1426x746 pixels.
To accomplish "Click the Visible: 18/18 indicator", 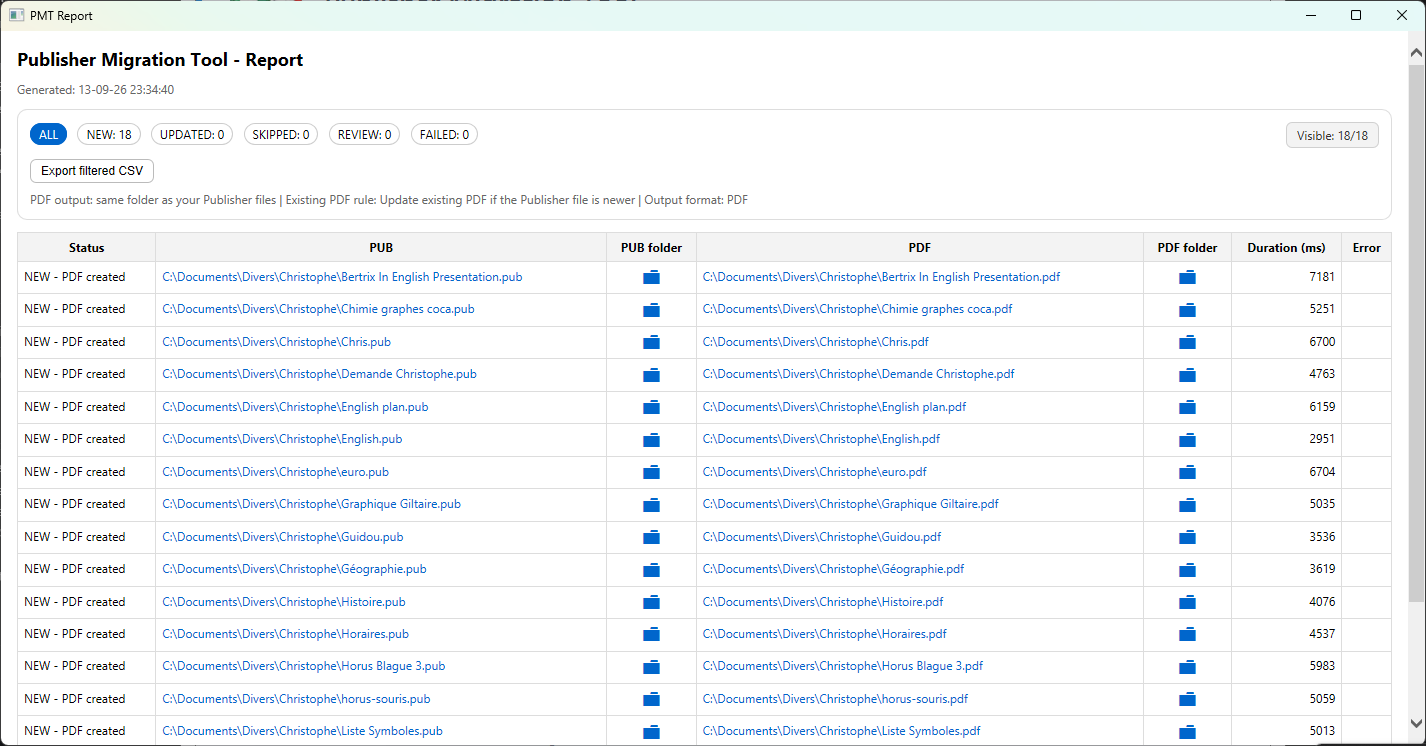I will (1332, 135).
